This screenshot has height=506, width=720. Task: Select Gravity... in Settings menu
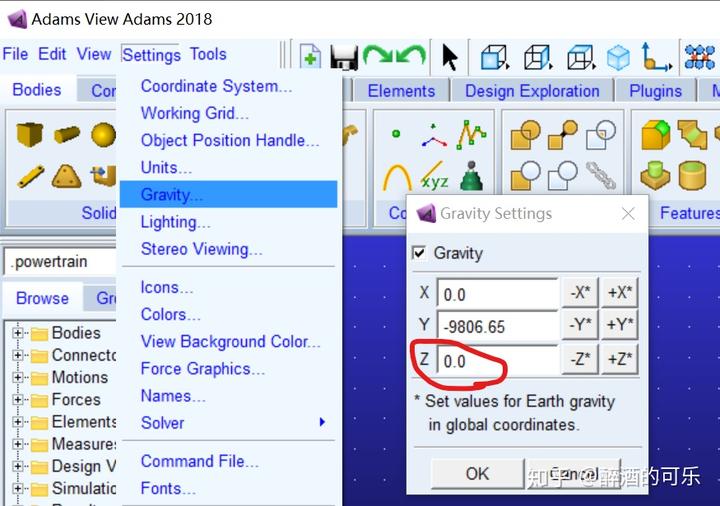pos(228,194)
